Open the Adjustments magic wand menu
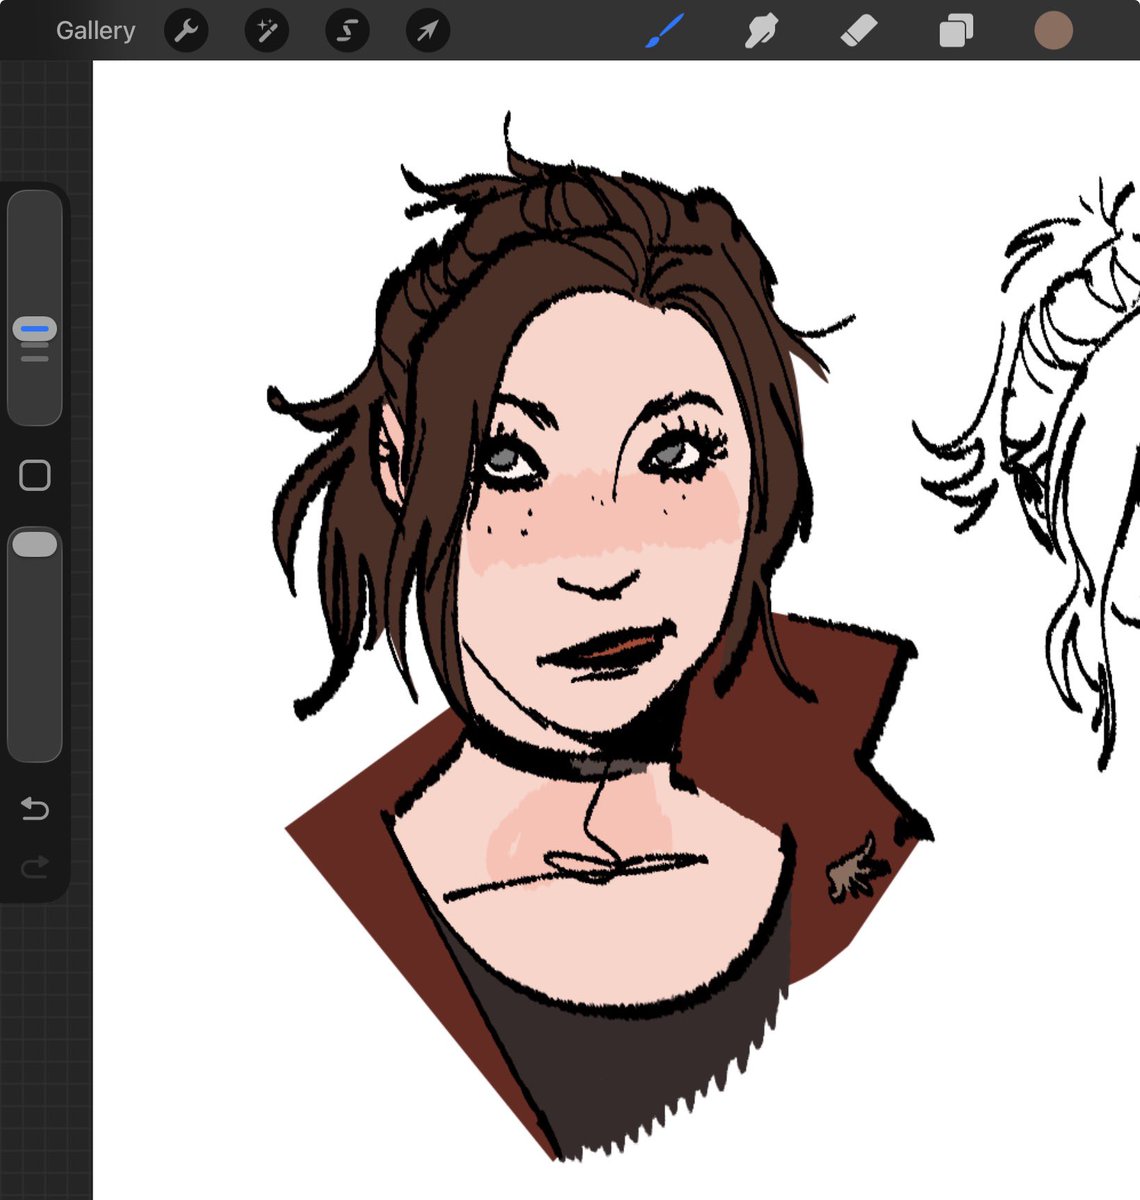 [x=267, y=31]
